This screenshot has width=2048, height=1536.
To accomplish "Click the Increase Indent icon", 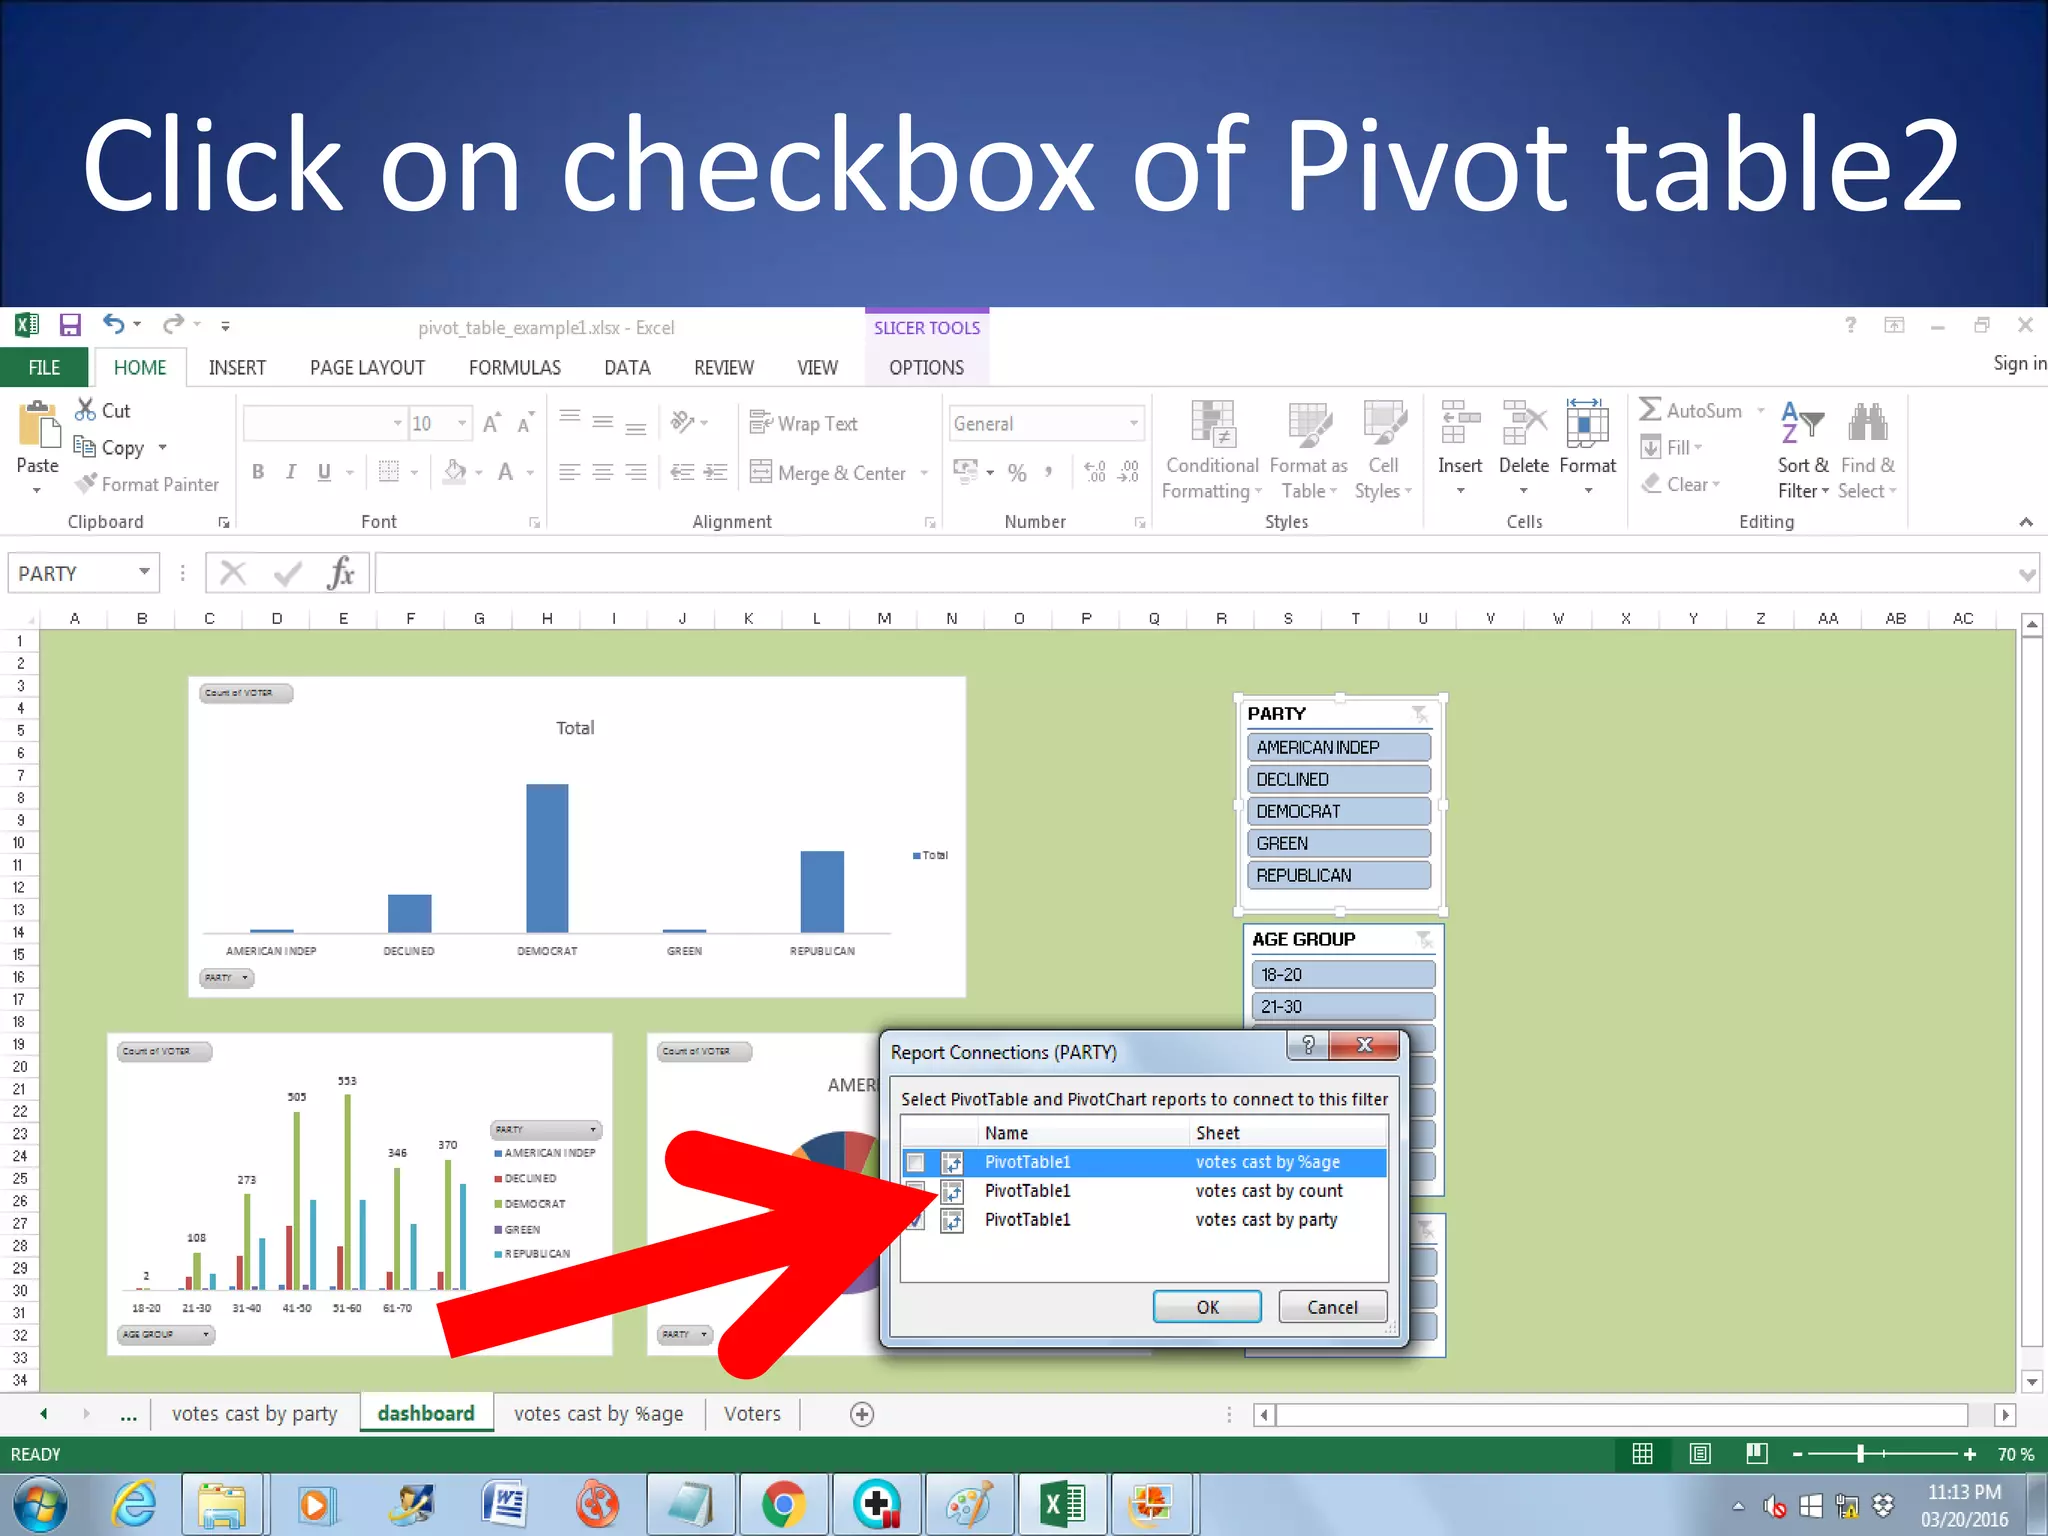I will pos(715,472).
